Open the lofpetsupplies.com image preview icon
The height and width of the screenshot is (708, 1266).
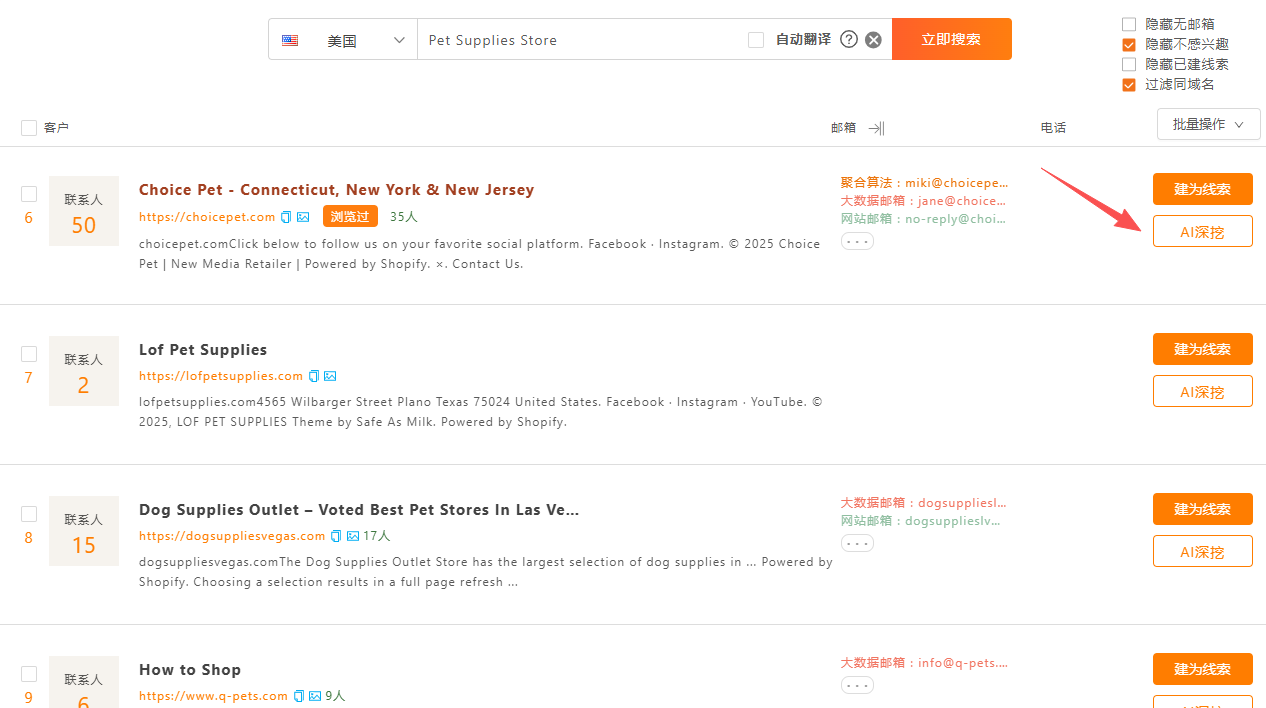pyautogui.click(x=330, y=376)
